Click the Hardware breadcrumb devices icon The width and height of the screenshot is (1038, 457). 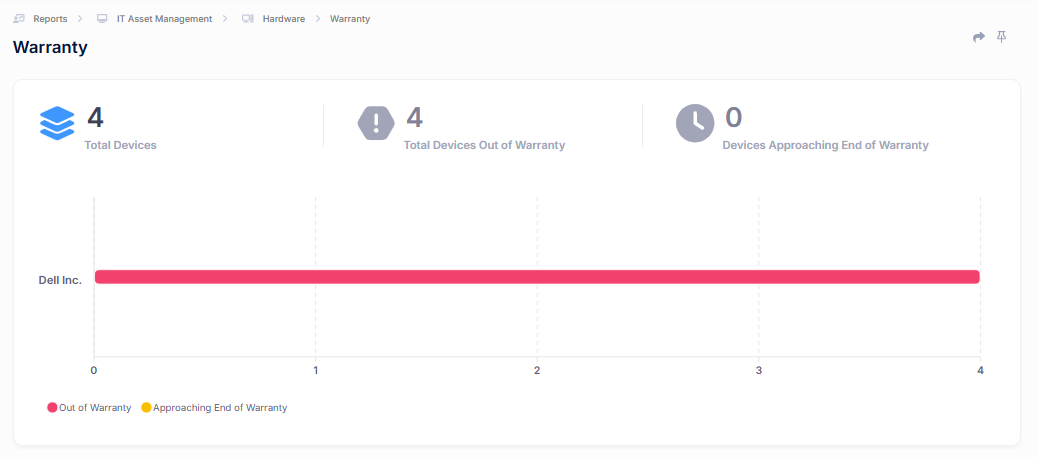tap(247, 19)
